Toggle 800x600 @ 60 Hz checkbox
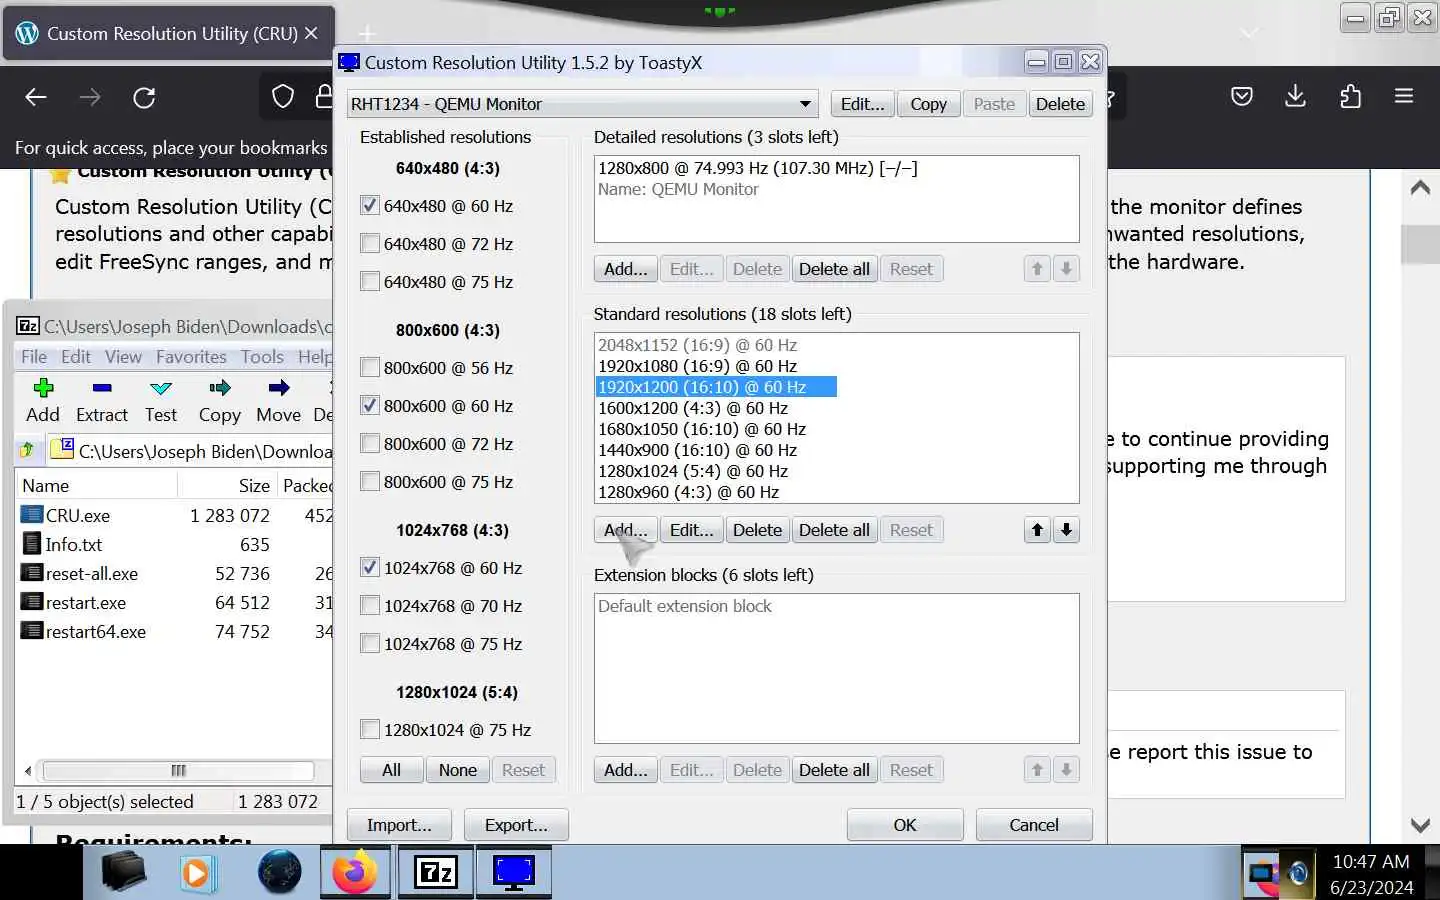Viewport: 1440px width, 900px height. 370,406
